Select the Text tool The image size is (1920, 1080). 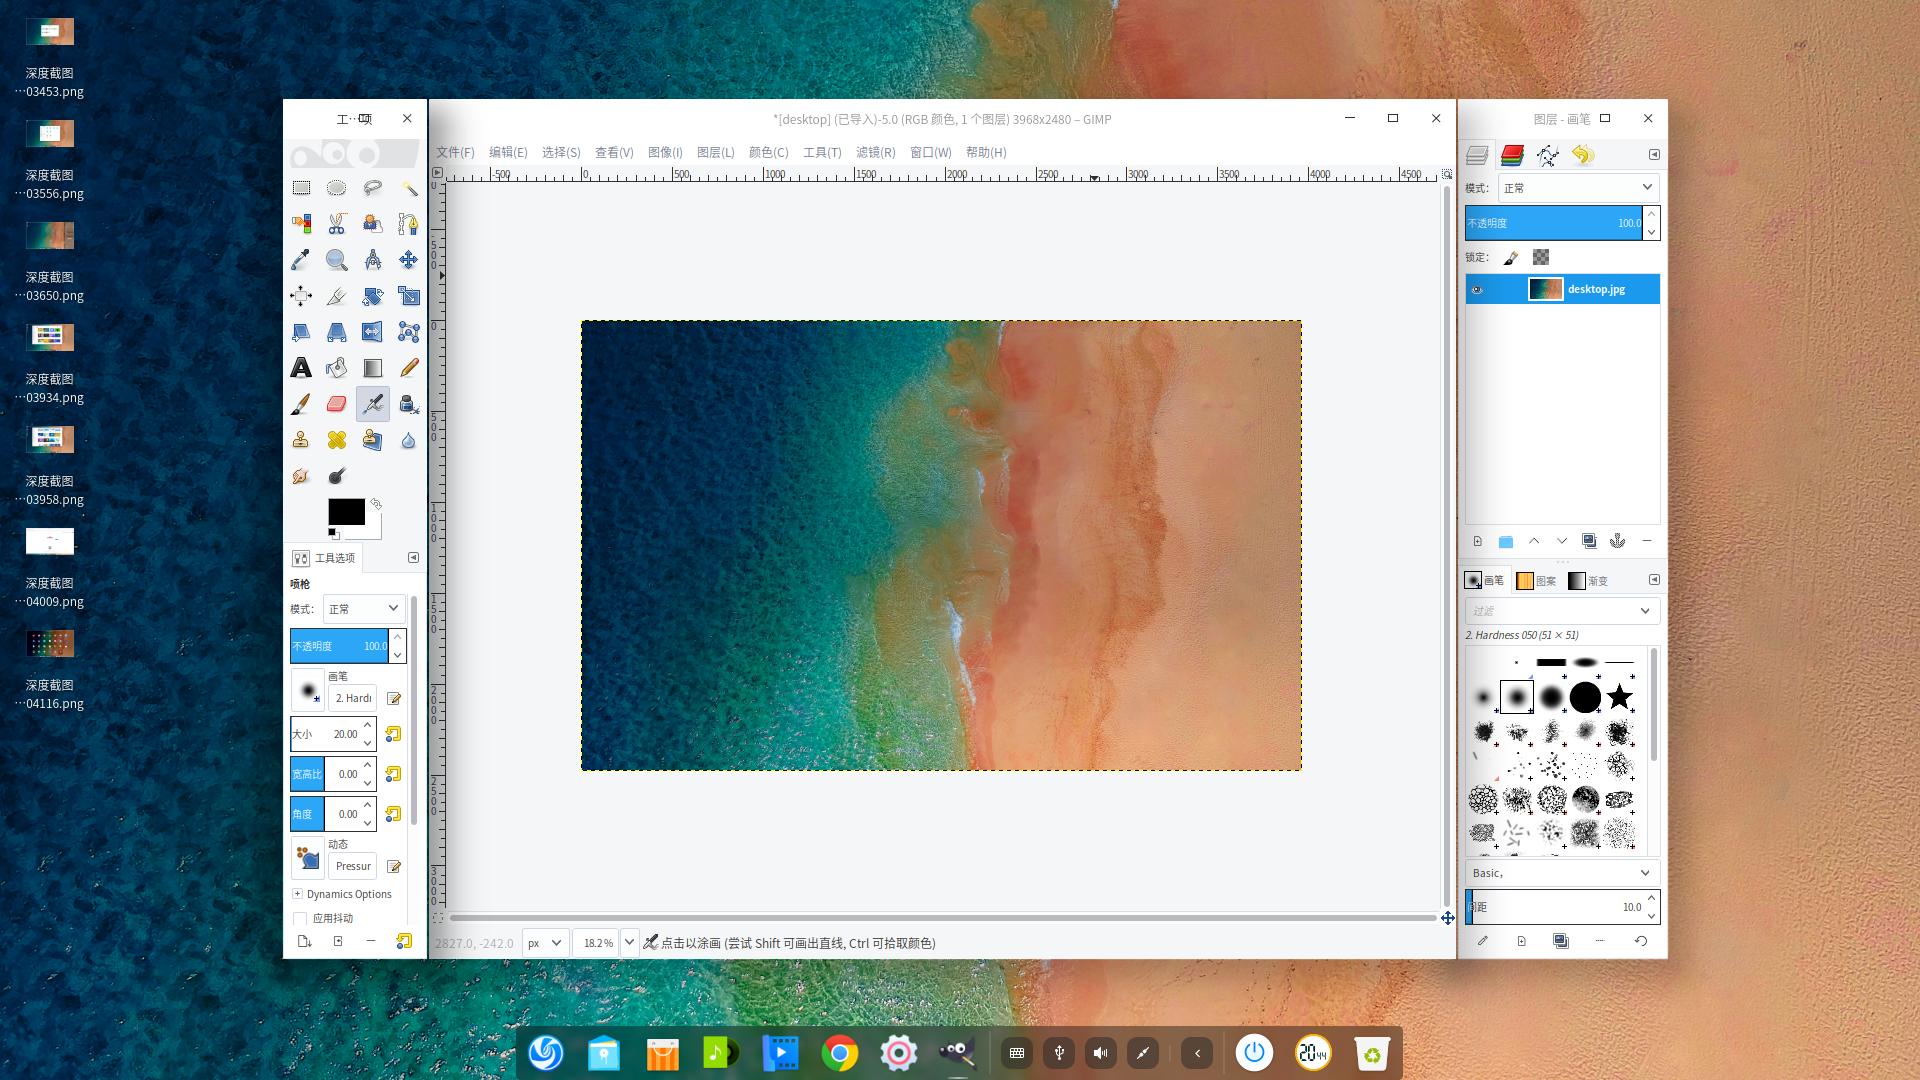[x=301, y=368]
